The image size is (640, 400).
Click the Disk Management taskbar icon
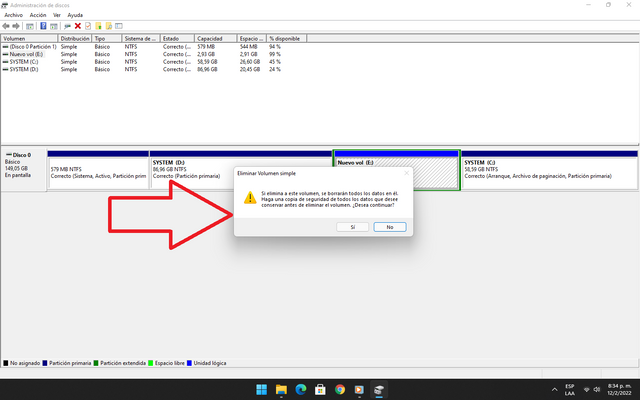coord(379,389)
